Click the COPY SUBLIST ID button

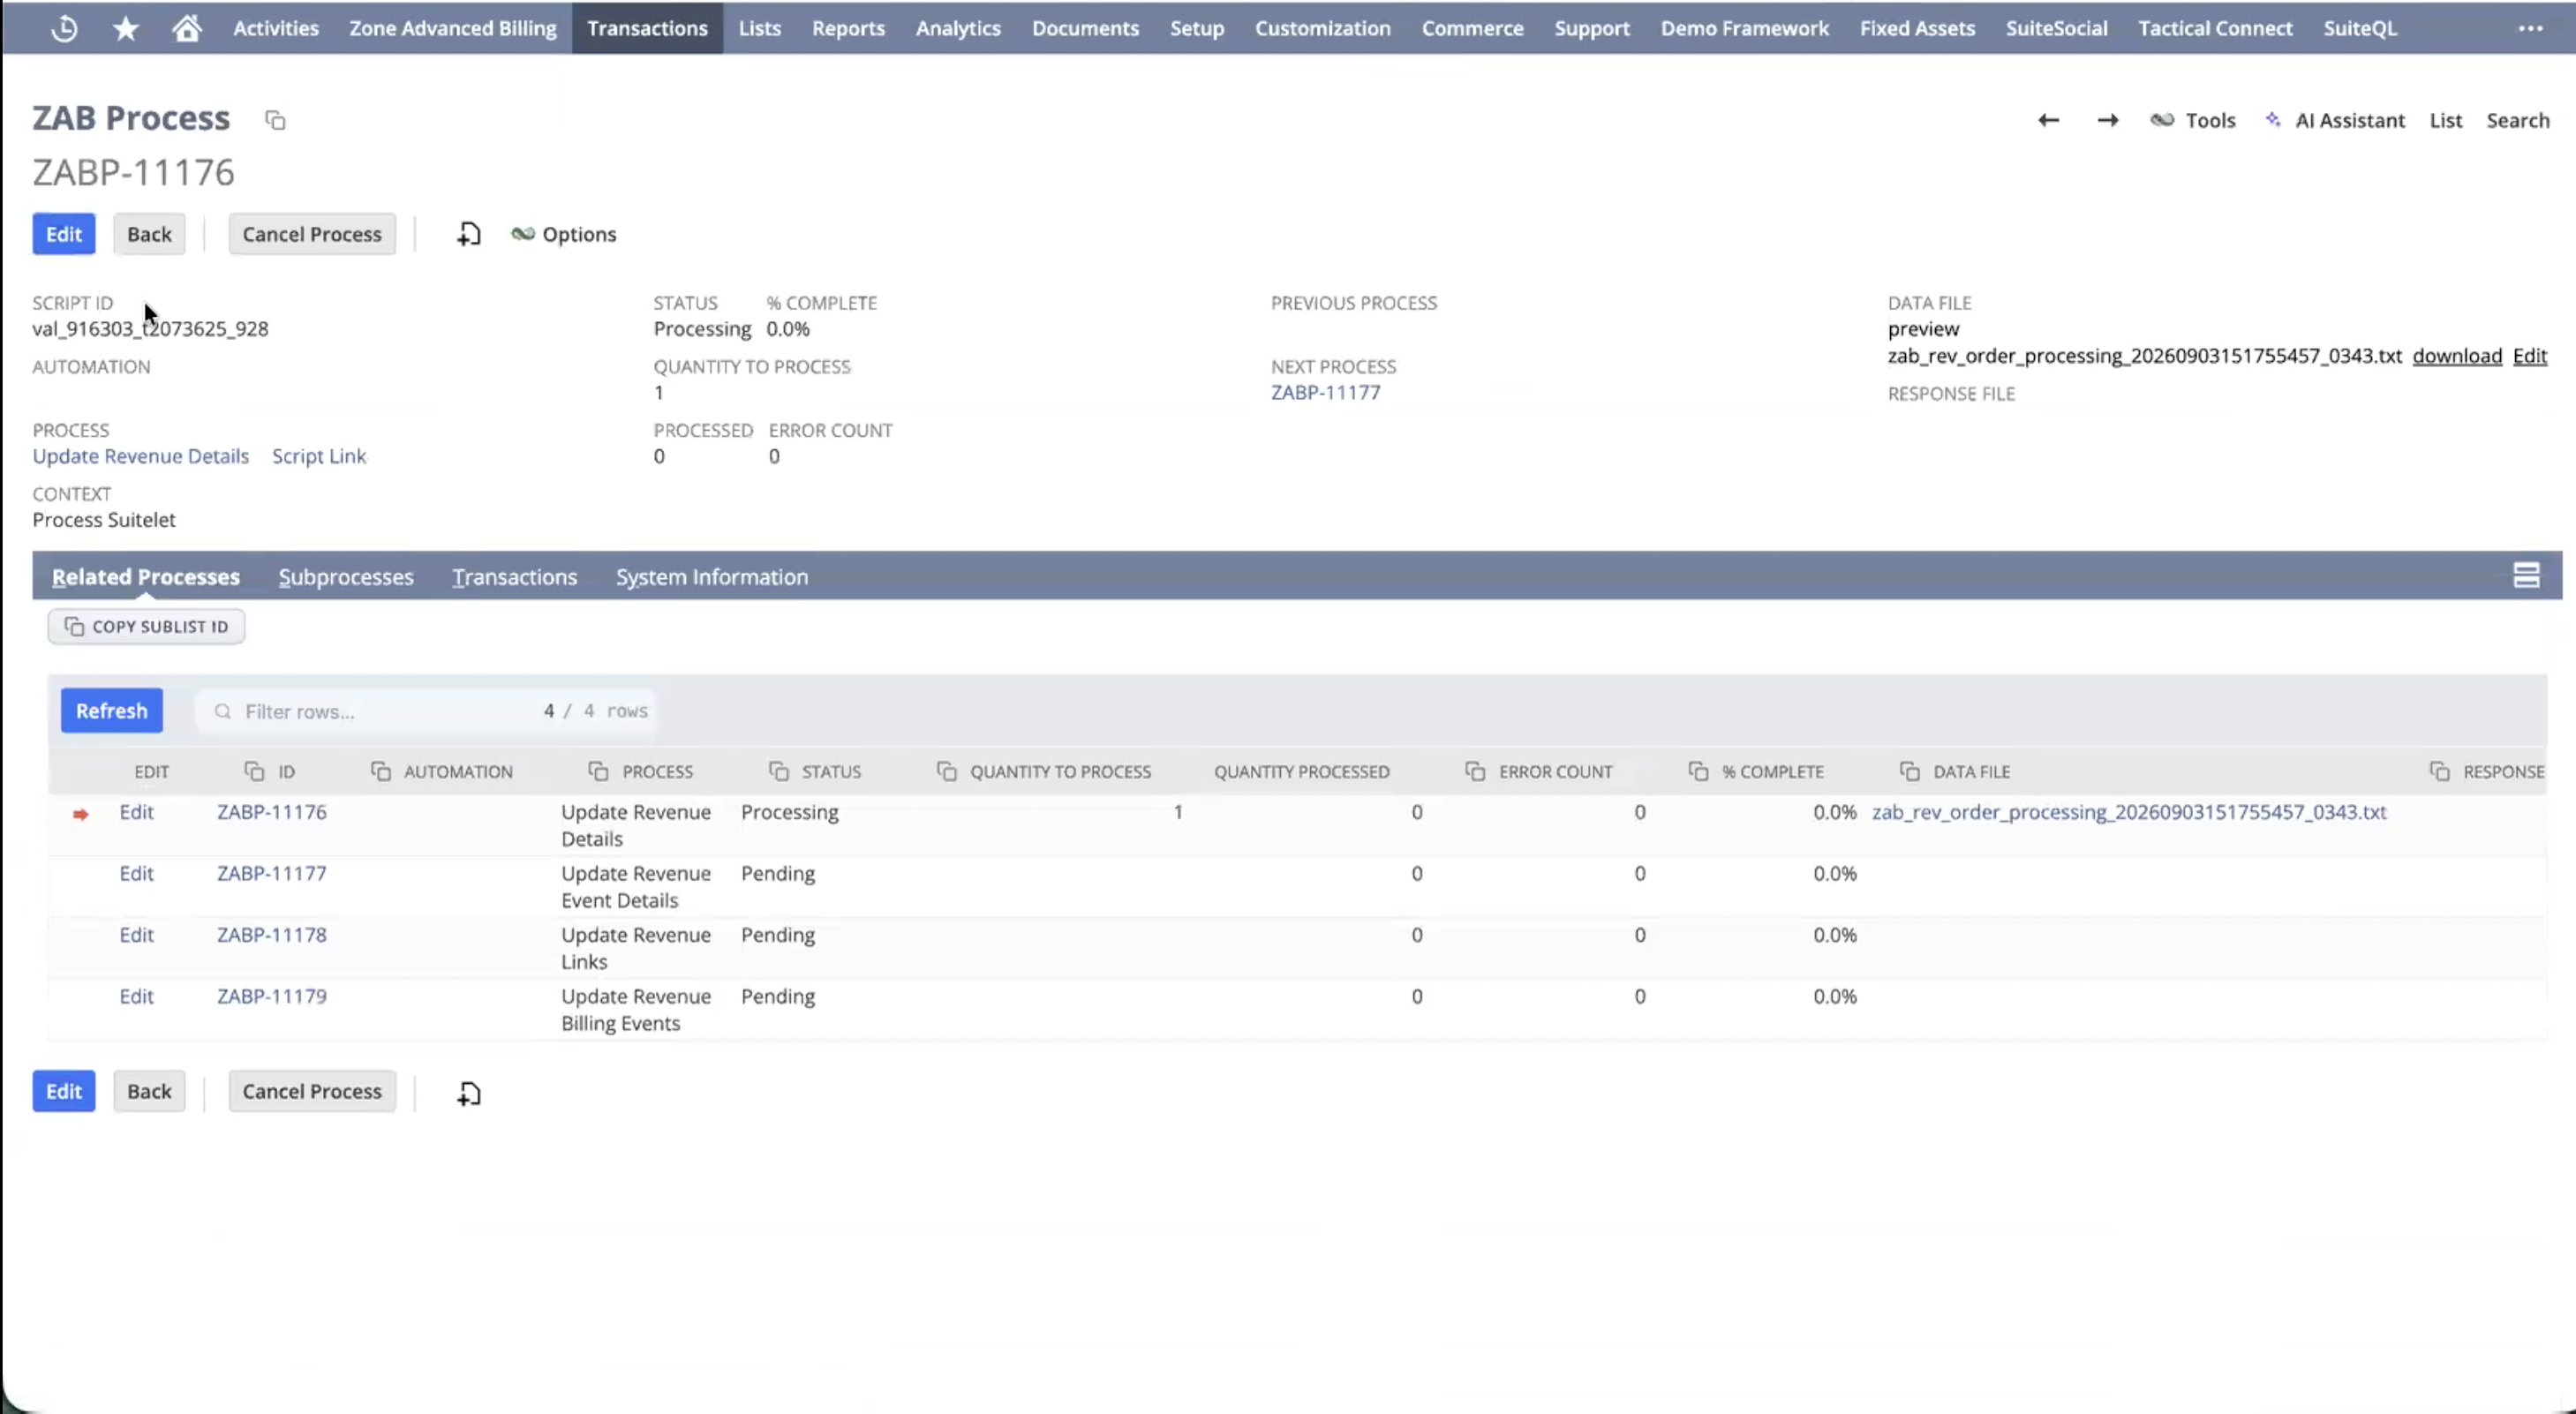click(x=146, y=626)
